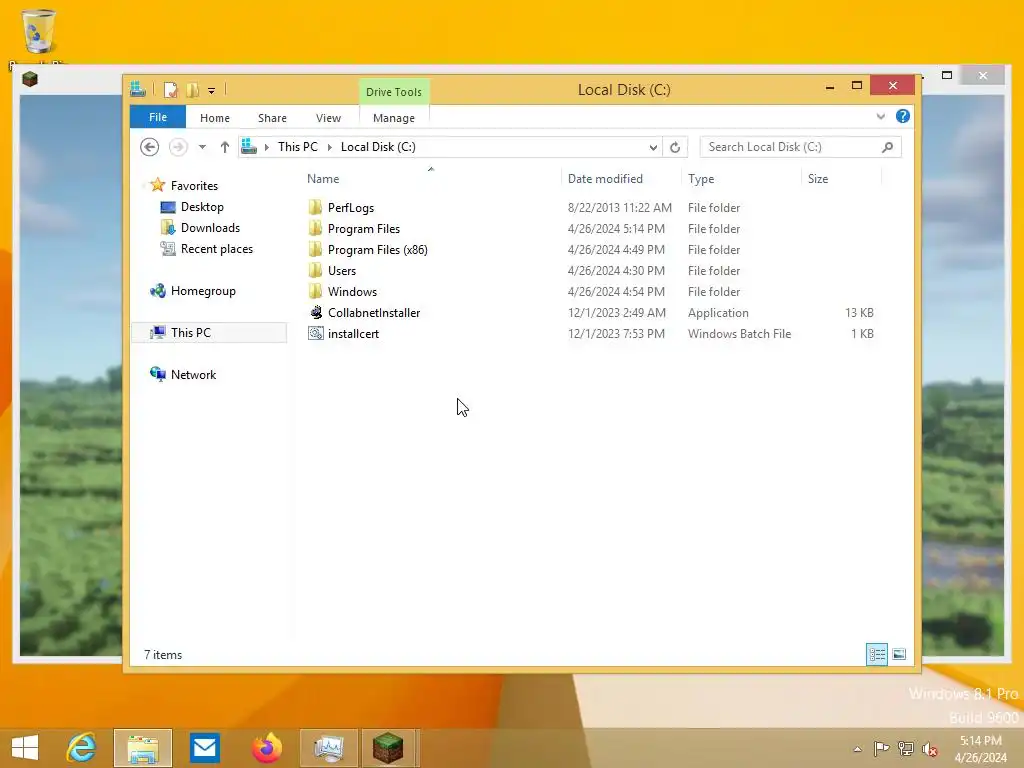This screenshot has height=768, width=1024.
Task: Open Action Center flag tray icon
Action: 881,748
